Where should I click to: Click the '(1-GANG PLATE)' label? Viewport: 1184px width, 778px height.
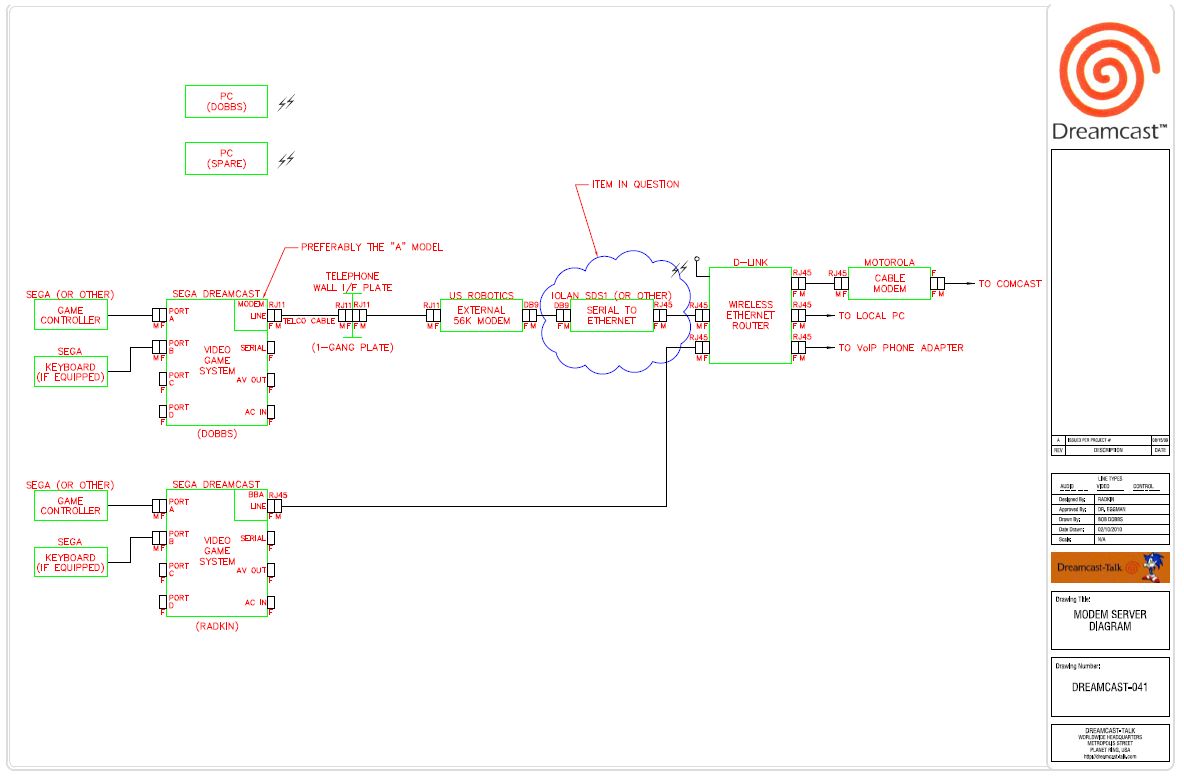[x=353, y=347]
